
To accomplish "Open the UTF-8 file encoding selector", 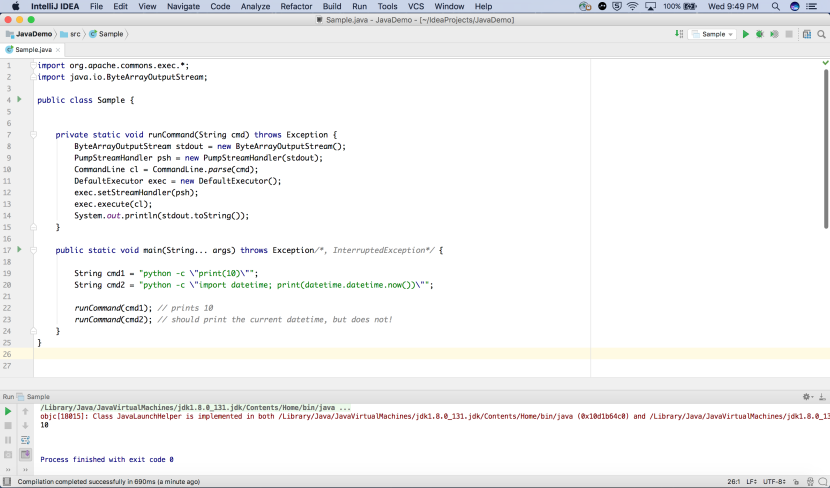I will 775,481.
